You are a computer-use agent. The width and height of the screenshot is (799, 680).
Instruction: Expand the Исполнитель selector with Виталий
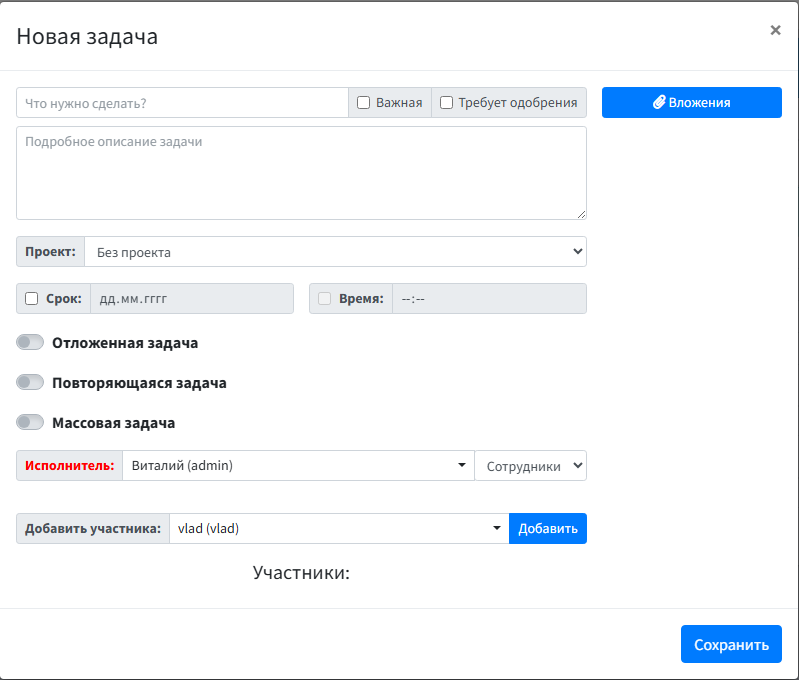click(298, 465)
